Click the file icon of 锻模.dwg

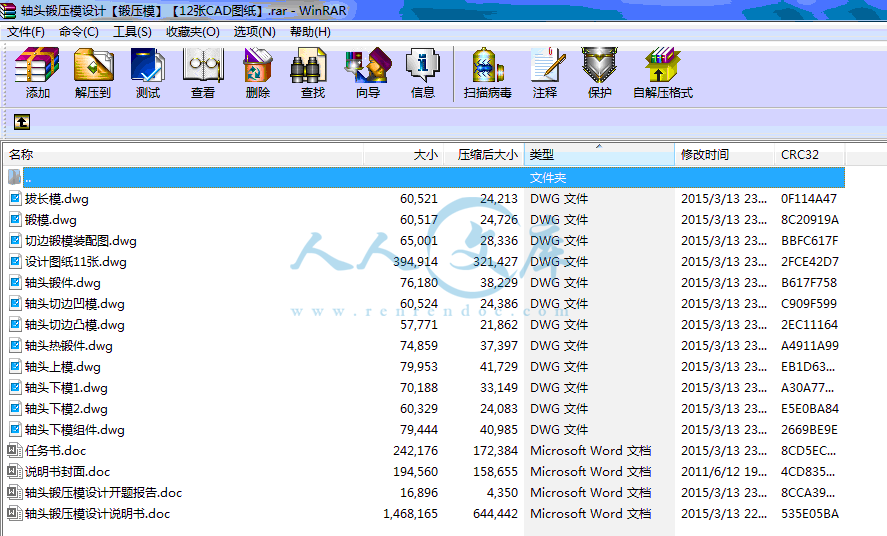pyautogui.click(x=15, y=219)
